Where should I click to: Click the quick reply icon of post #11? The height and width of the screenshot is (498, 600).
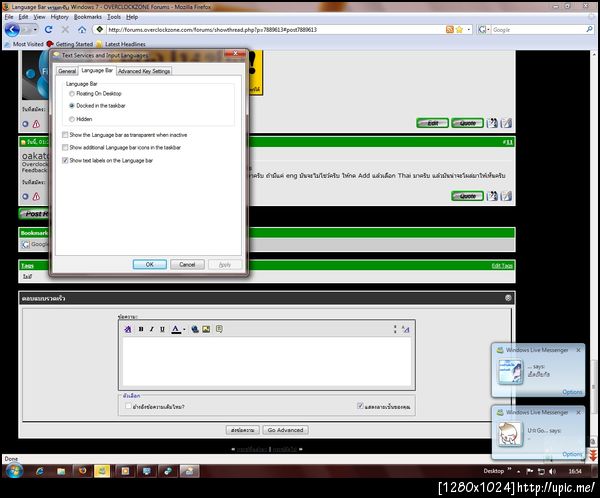click(x=506, y=196)
